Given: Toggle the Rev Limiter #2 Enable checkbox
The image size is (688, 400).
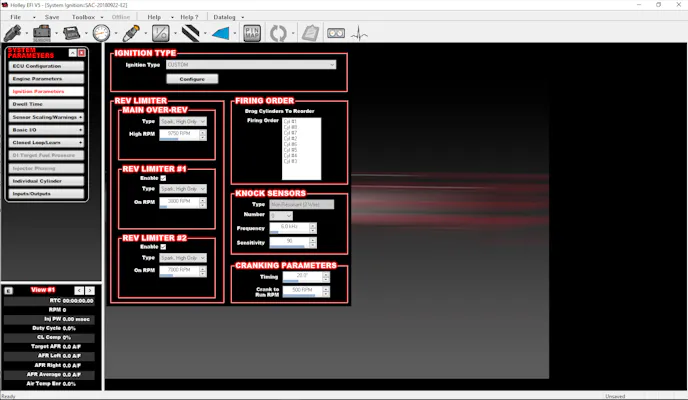Looking at the screenshot, I should pyautogui.click(x=164, y=246).
